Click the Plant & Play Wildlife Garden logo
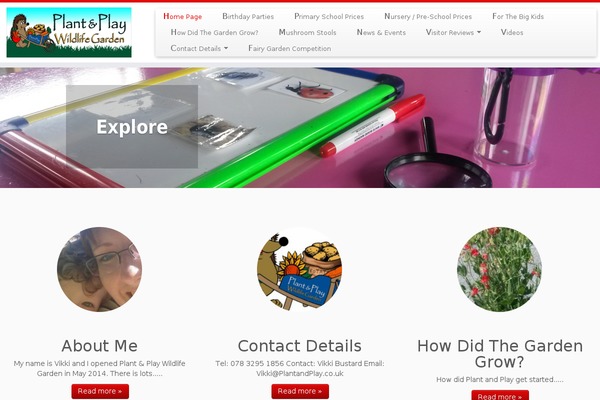This screenshot has width=600, height=400. (69, 33)
